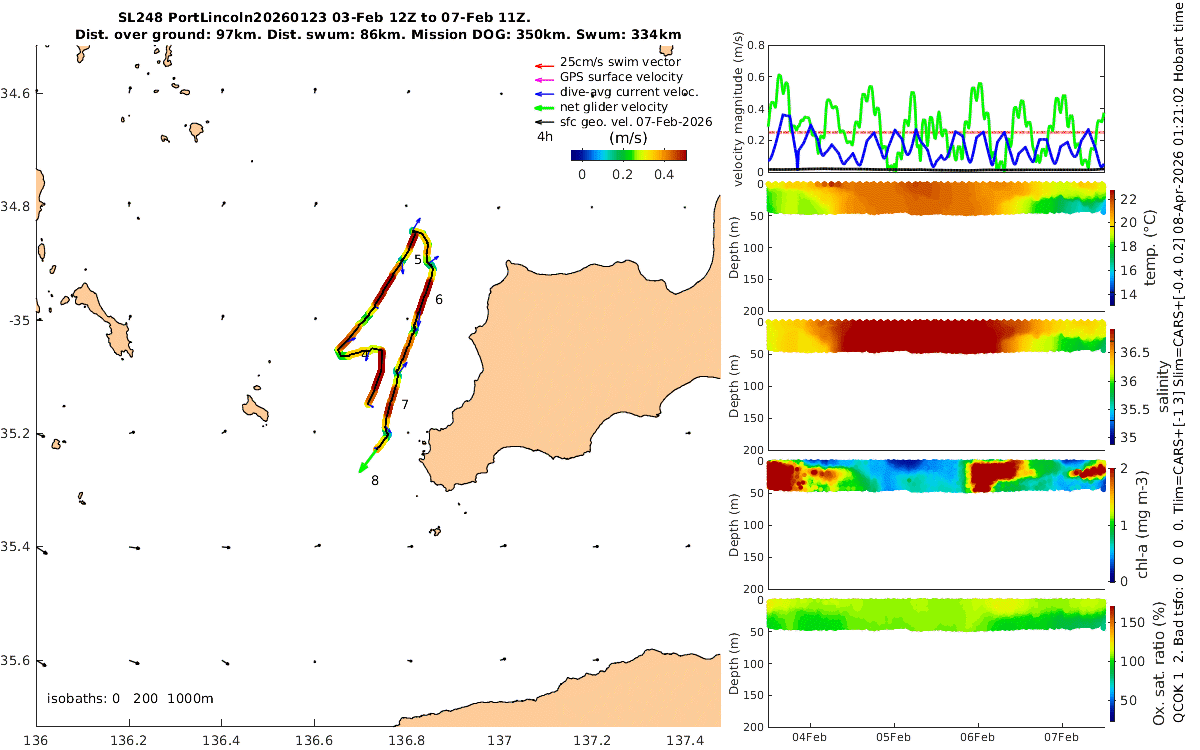Click the salinity colorbar scale
This screenshot has width=1200, height=750.
[1114, 384]
